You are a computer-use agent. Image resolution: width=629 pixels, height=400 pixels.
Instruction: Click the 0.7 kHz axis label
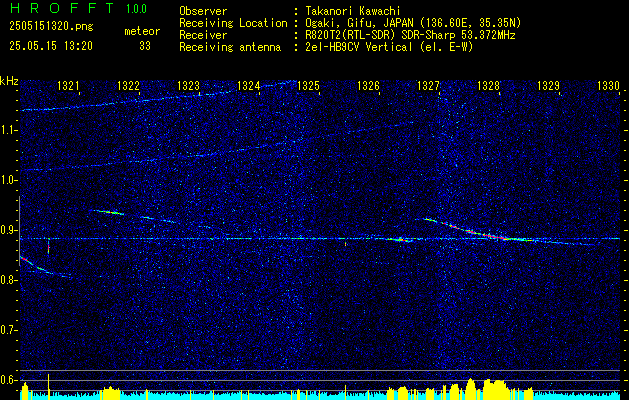point(9,330)
